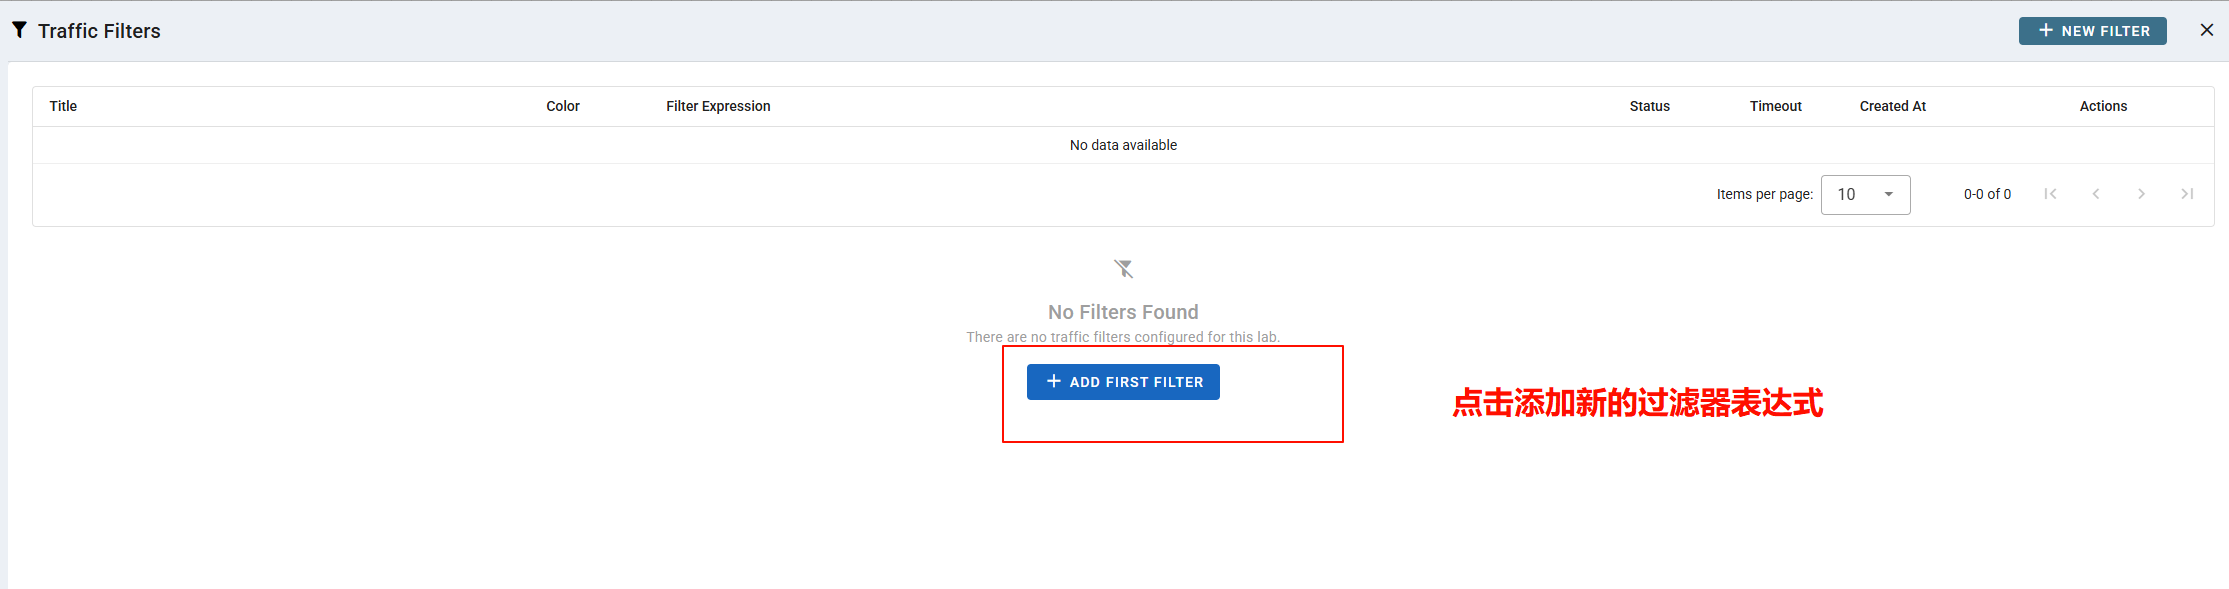Screen dimensions: 2229x589
Task: Click the 0-0 of 0 pagination text
Action: tap(1987, 194)
